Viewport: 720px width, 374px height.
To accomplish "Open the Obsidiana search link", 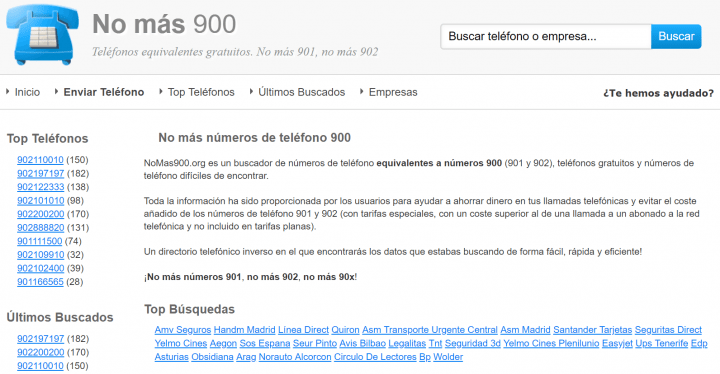I will pos(212,357).
